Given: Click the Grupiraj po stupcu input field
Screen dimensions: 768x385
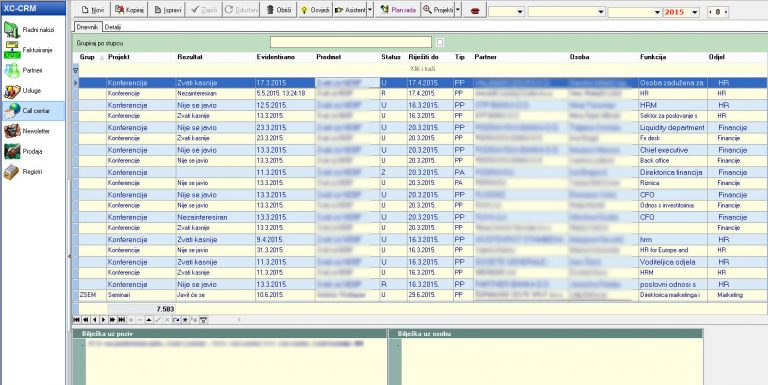Looking at the screenshot, I should [351, 43].
